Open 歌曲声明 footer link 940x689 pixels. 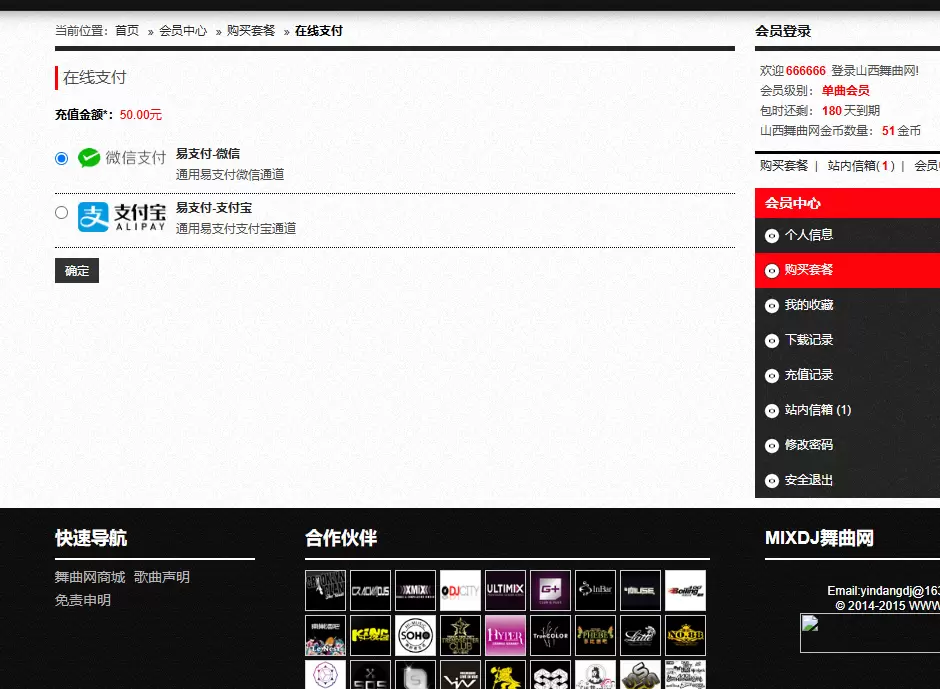(162, 577)
